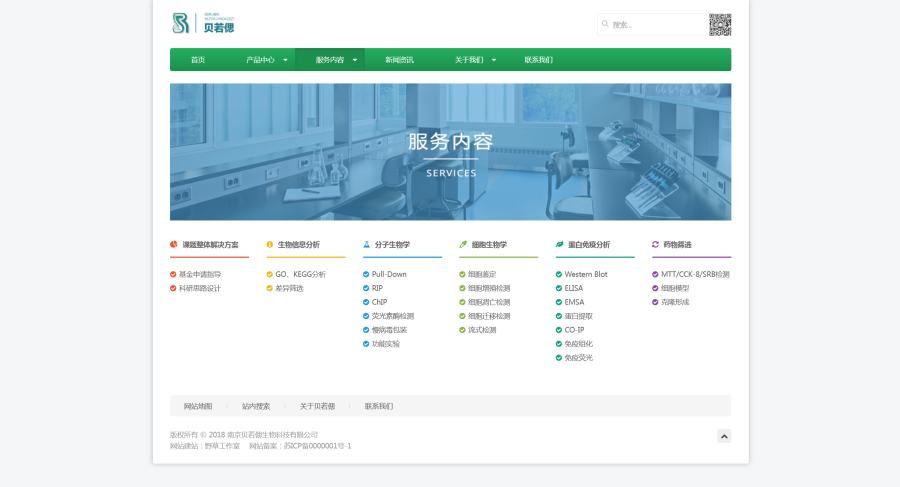The width and height of the screenshot is (900, 487).
Task: Click the leaf icon beside 蛋白免疫分析
Action: pos(559,244)
